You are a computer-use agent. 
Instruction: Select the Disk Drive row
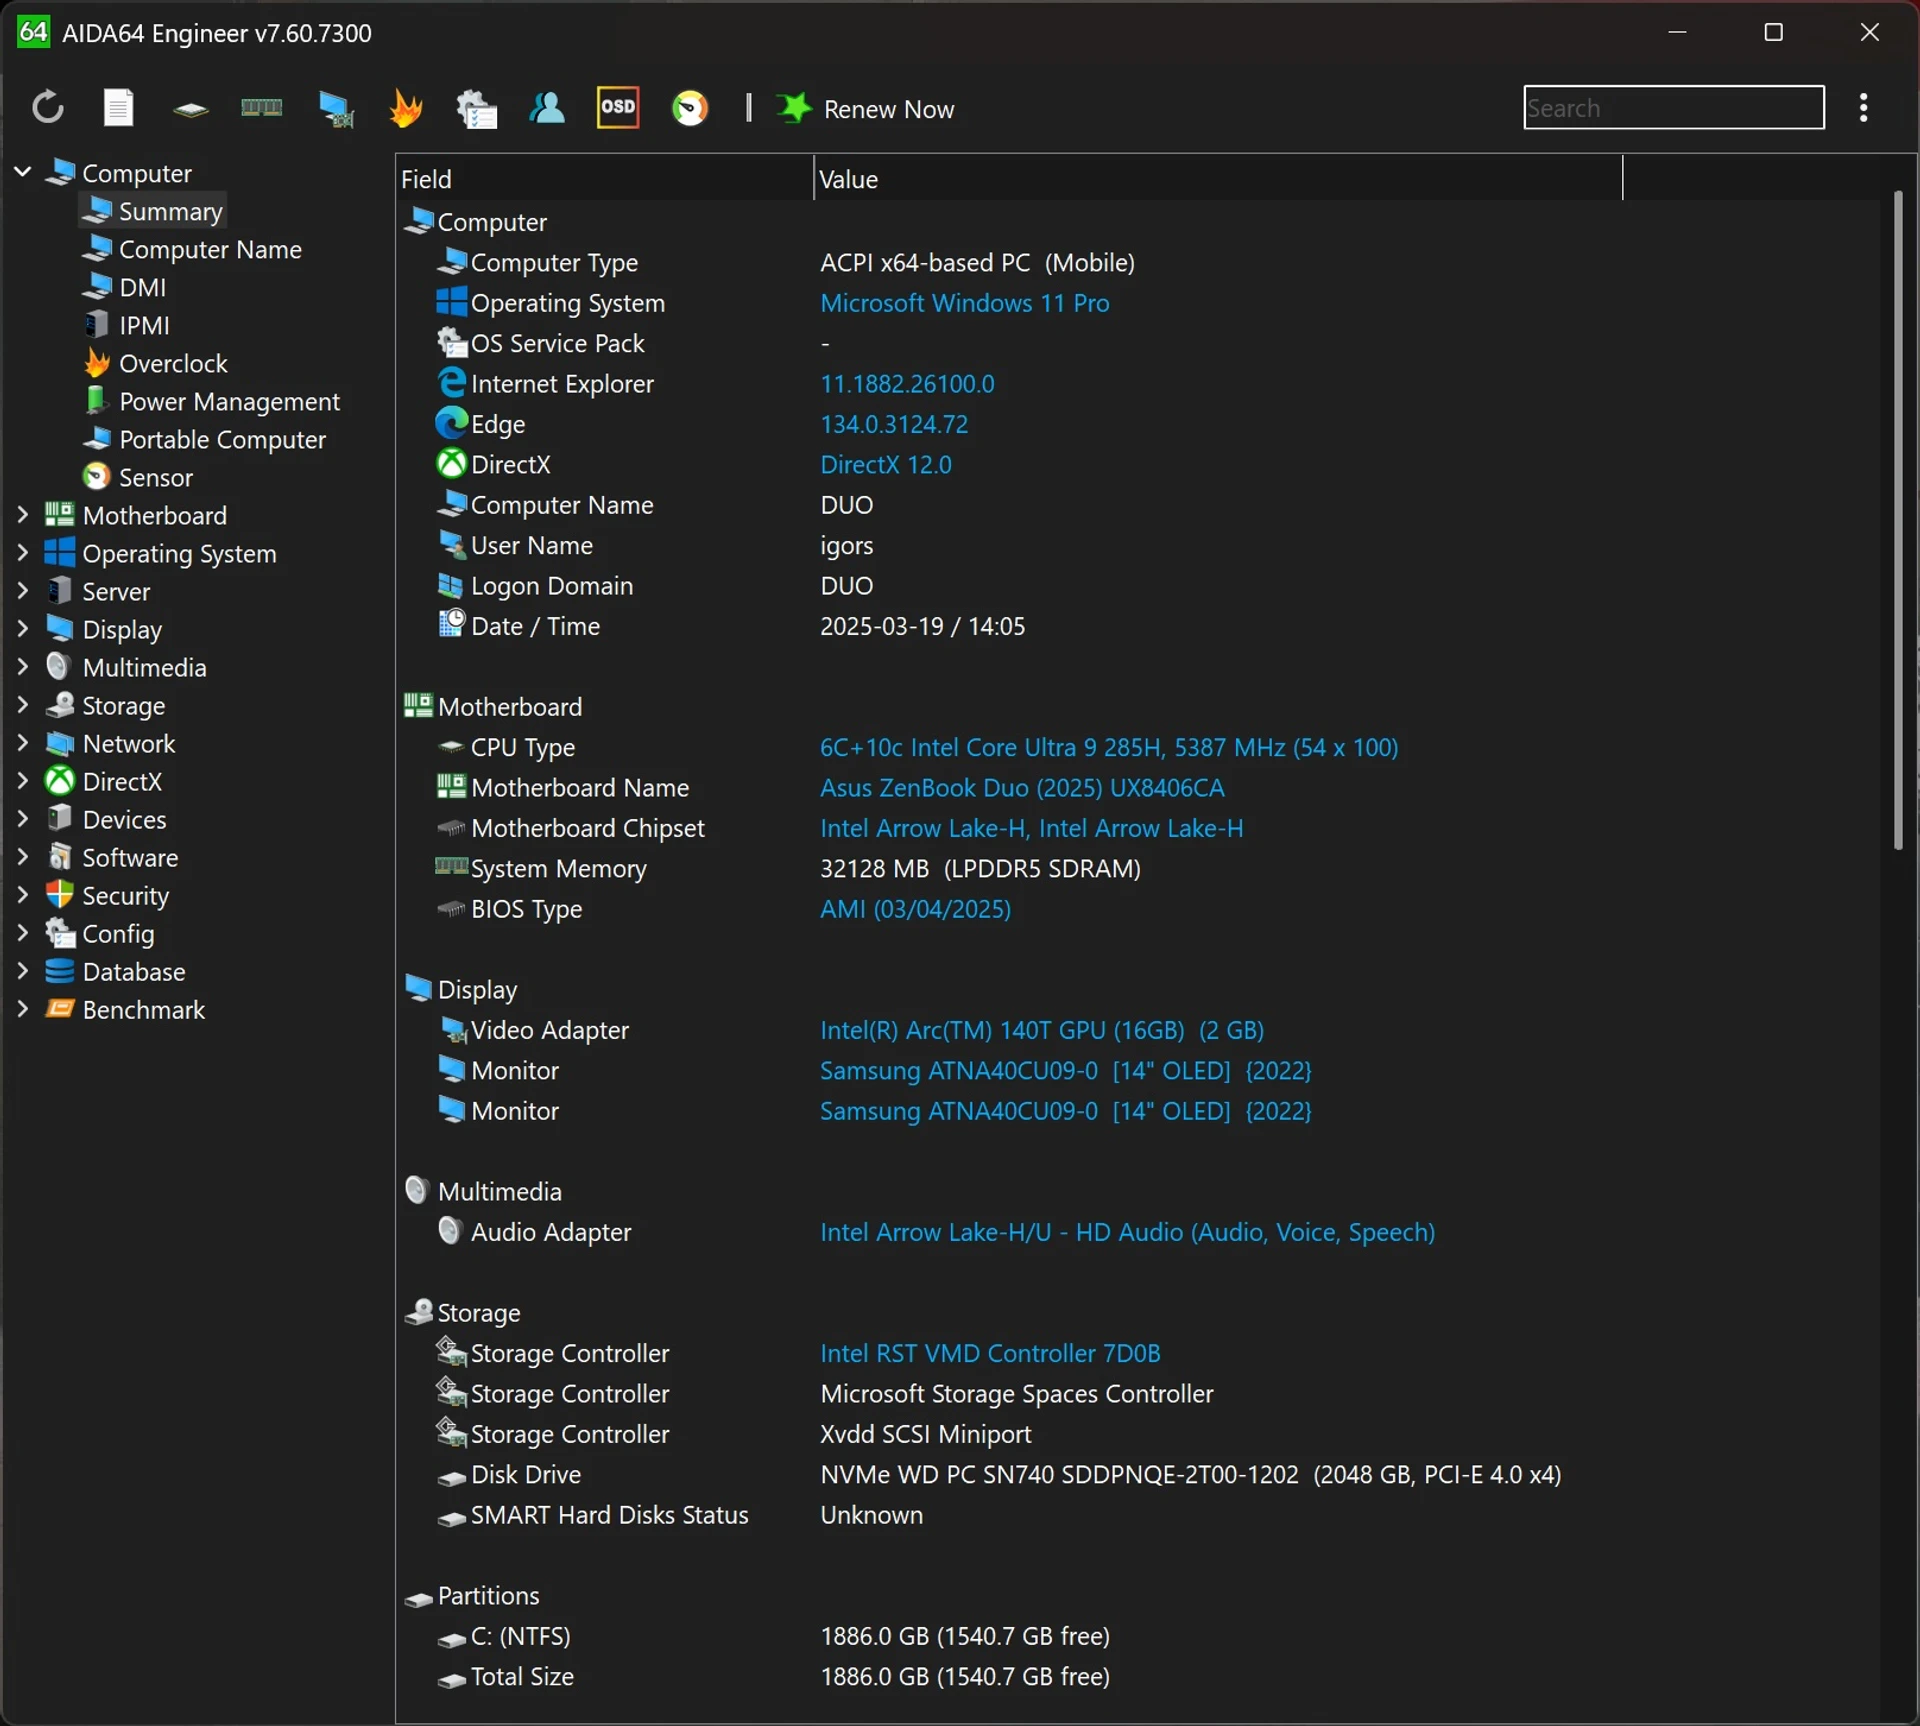click(x=1140, y=1474)
